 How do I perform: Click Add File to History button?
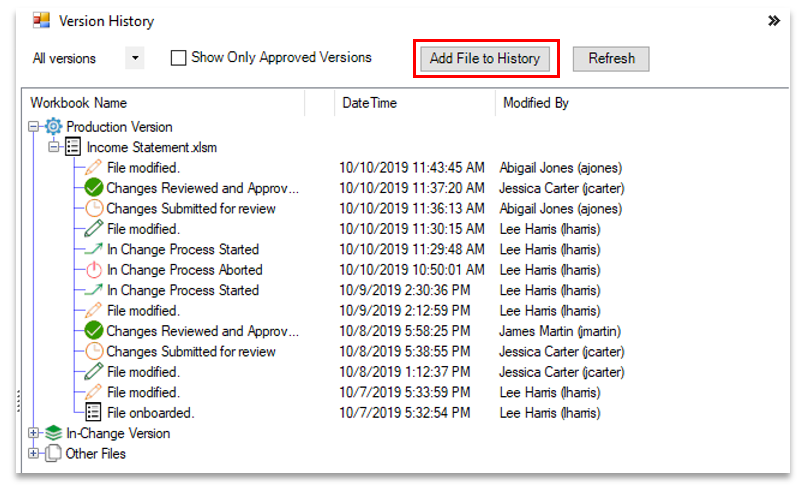coord(485,58)
